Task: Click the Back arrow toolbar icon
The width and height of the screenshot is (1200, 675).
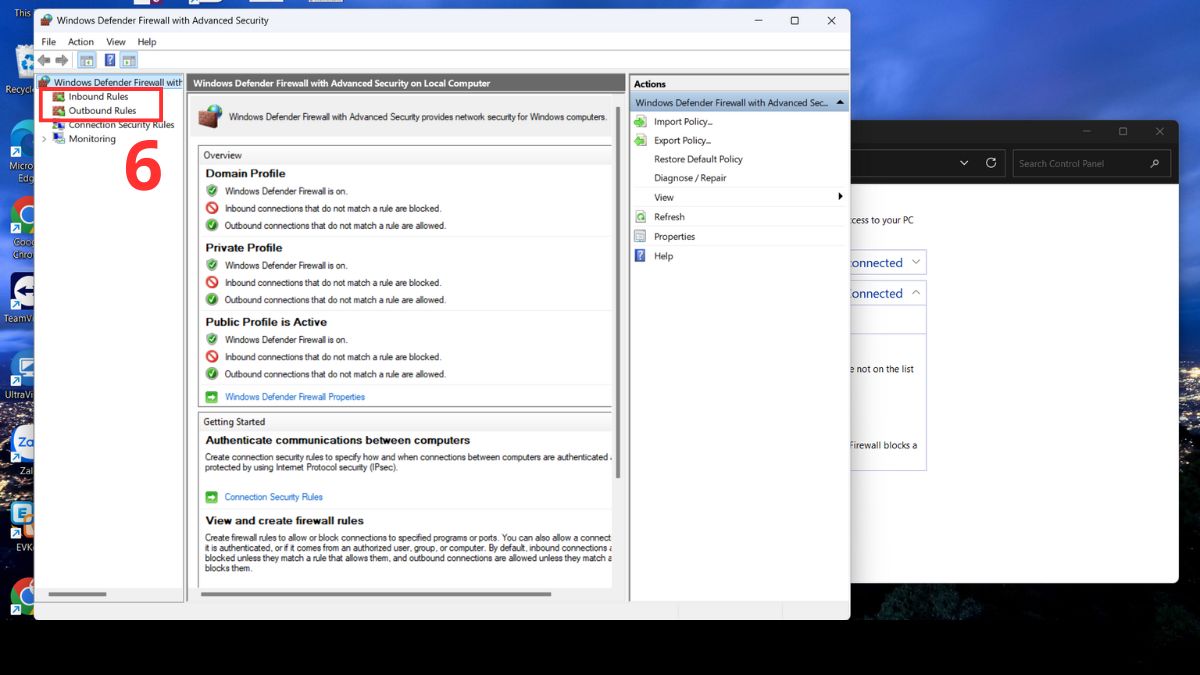Action: pos(44,60)
